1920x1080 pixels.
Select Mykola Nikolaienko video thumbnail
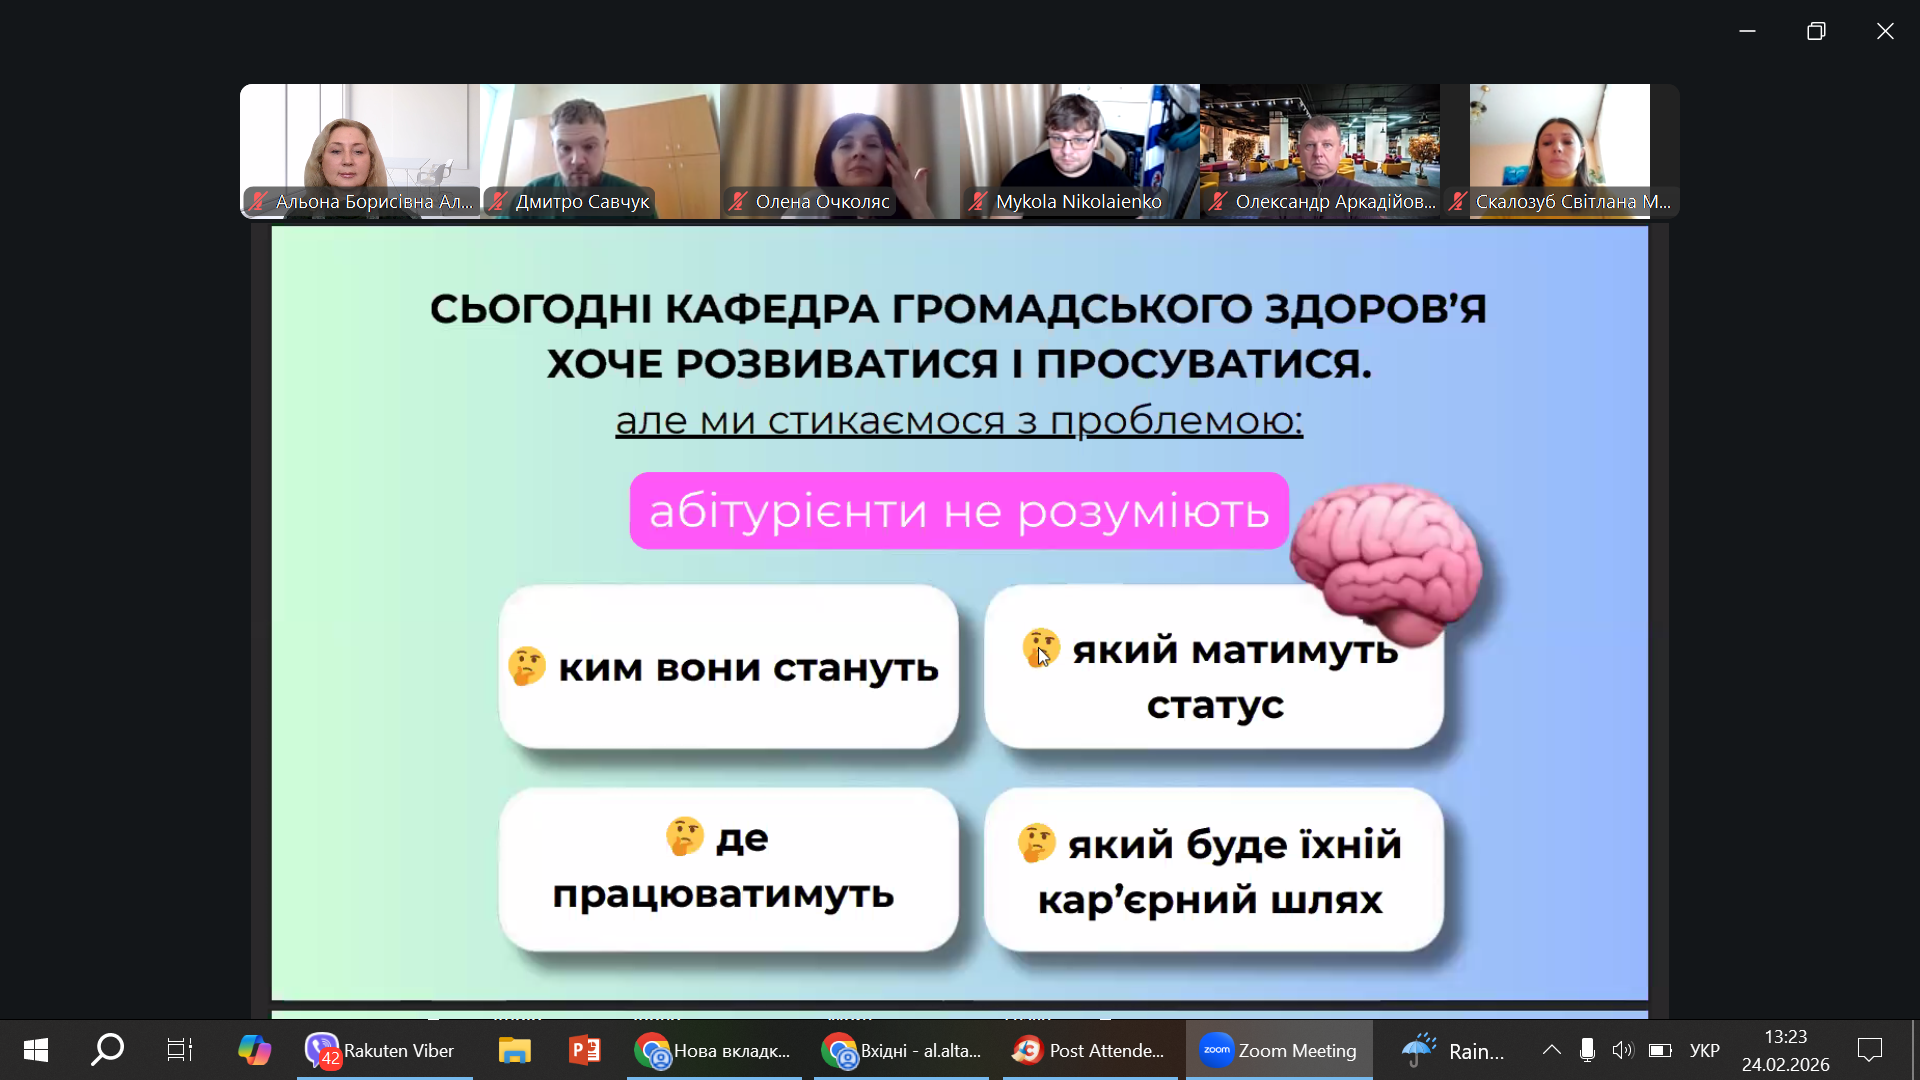[1079, 150]
